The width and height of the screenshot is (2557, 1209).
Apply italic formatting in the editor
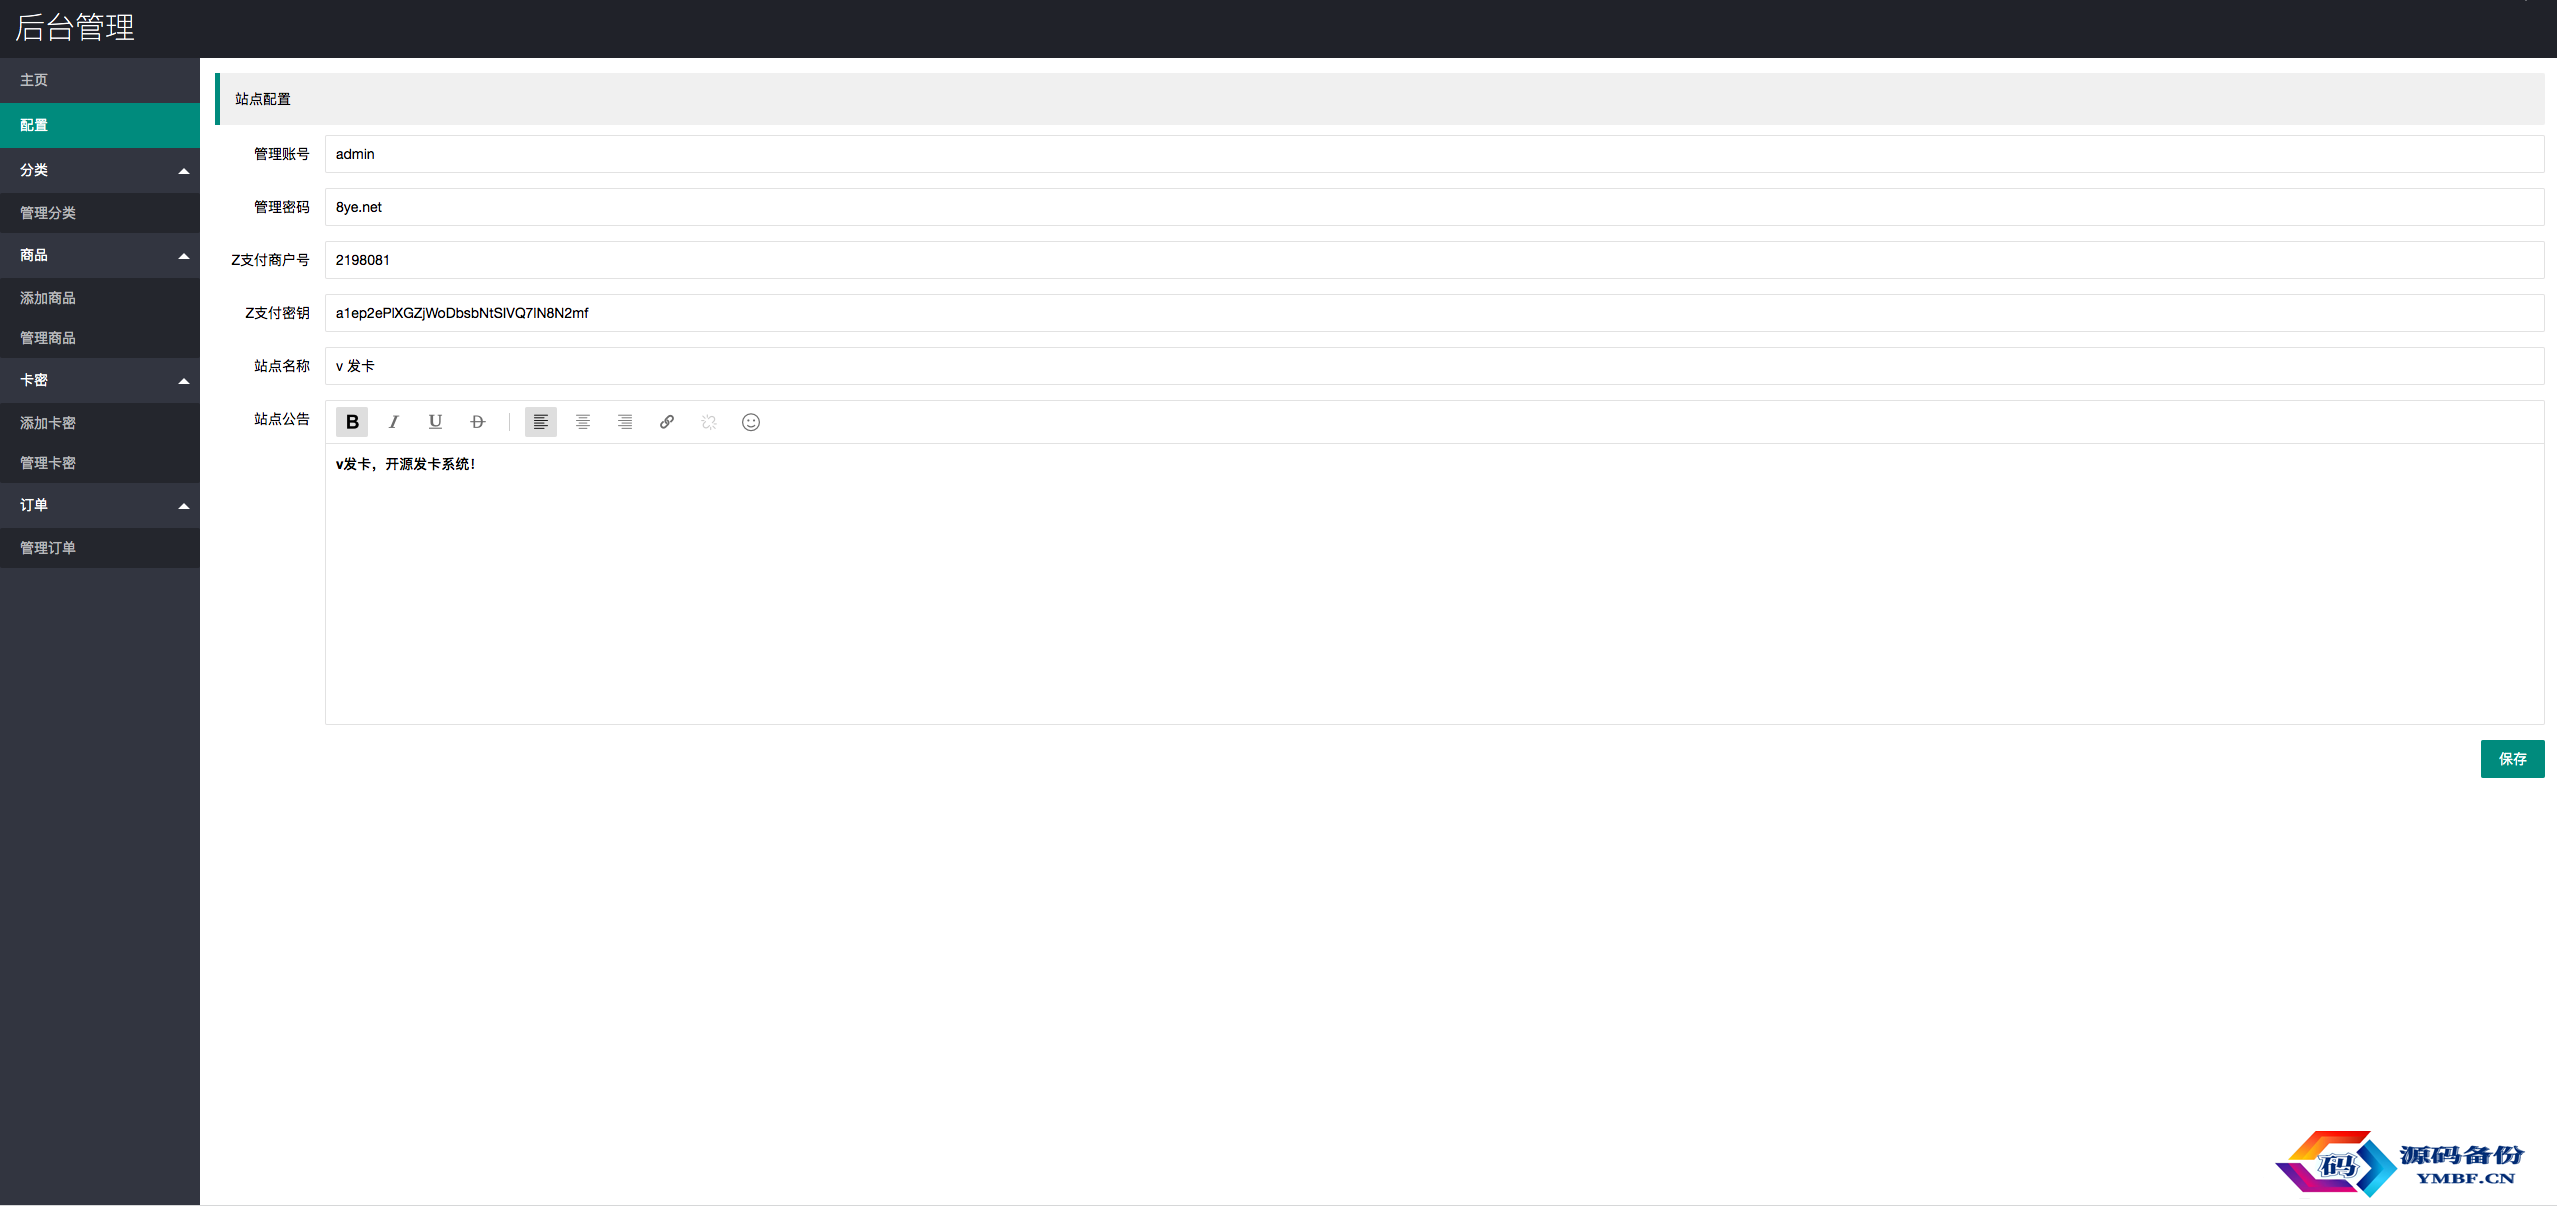click(394, 422)
